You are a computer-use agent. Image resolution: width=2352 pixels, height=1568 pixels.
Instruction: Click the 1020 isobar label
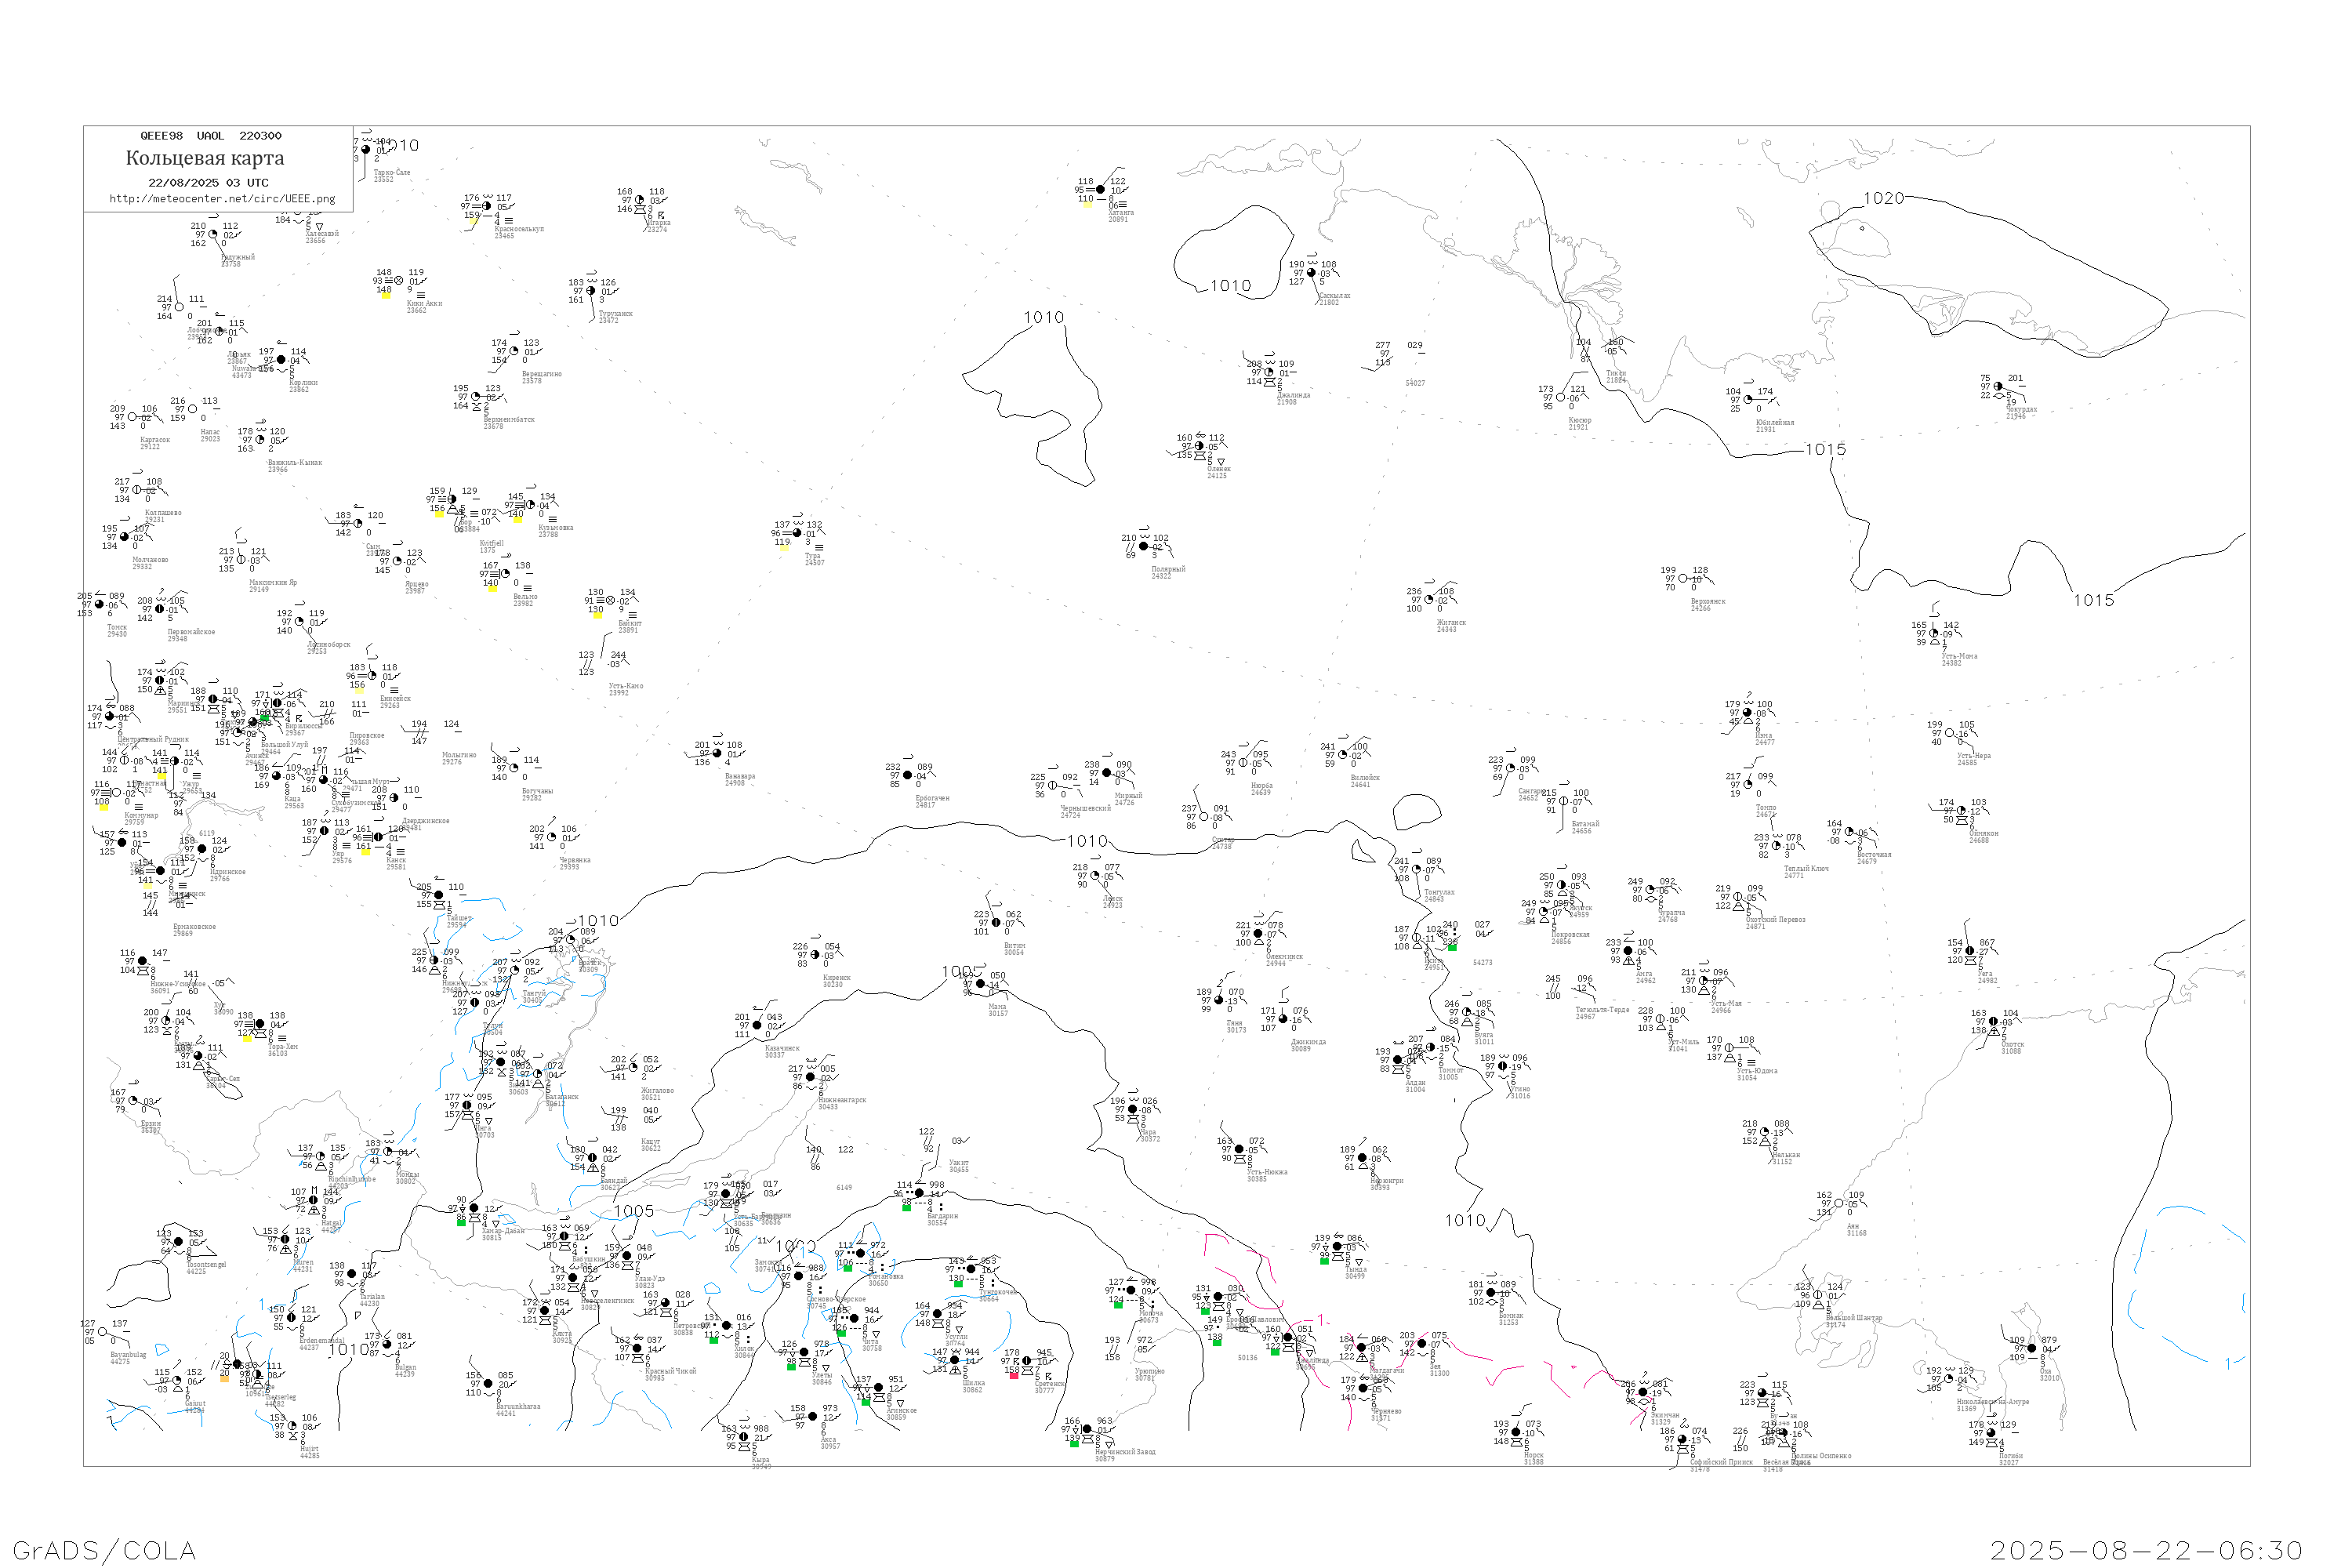tap(1883, 199)
